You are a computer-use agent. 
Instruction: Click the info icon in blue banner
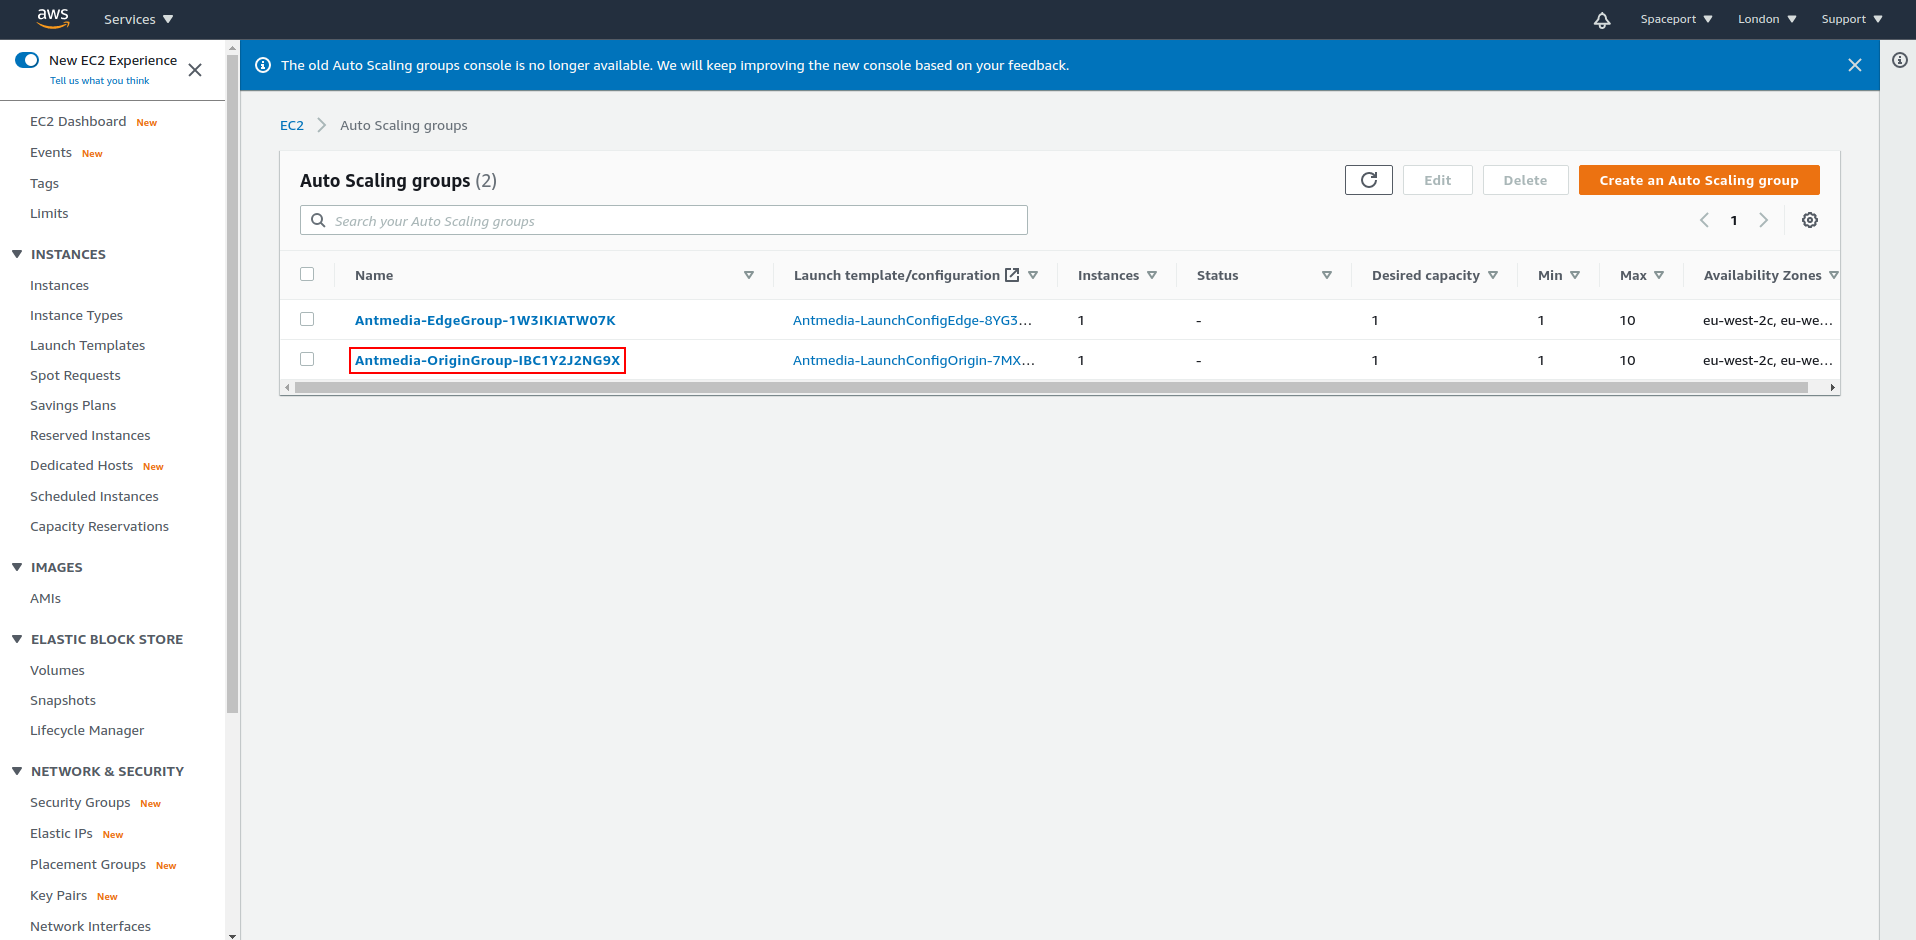coord(263,65)
